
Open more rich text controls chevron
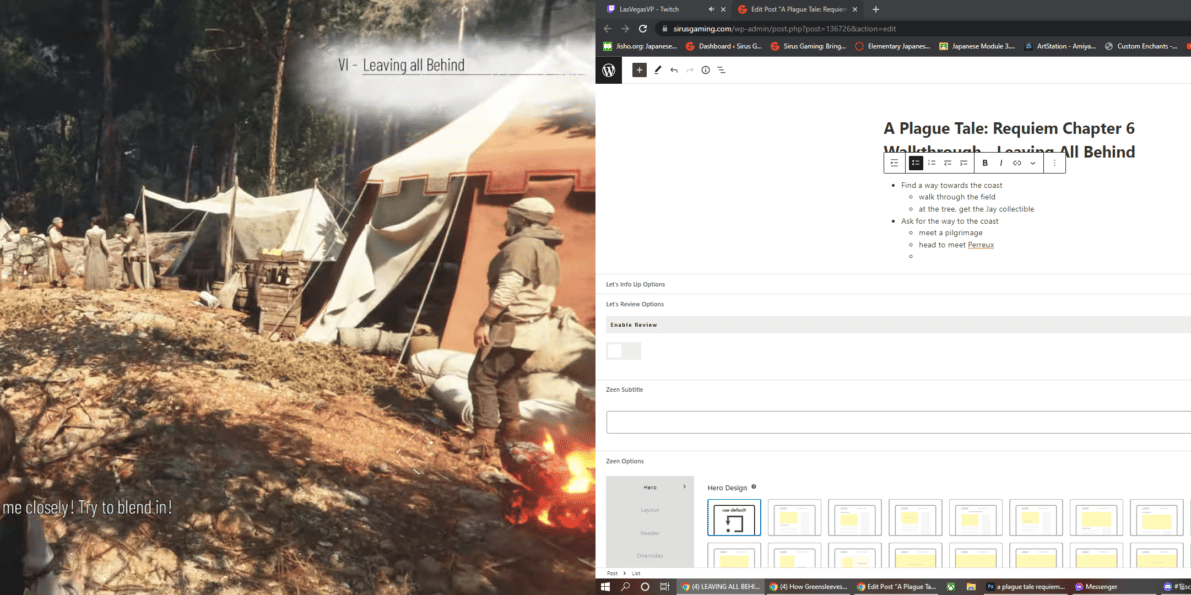click(1033, 163)
